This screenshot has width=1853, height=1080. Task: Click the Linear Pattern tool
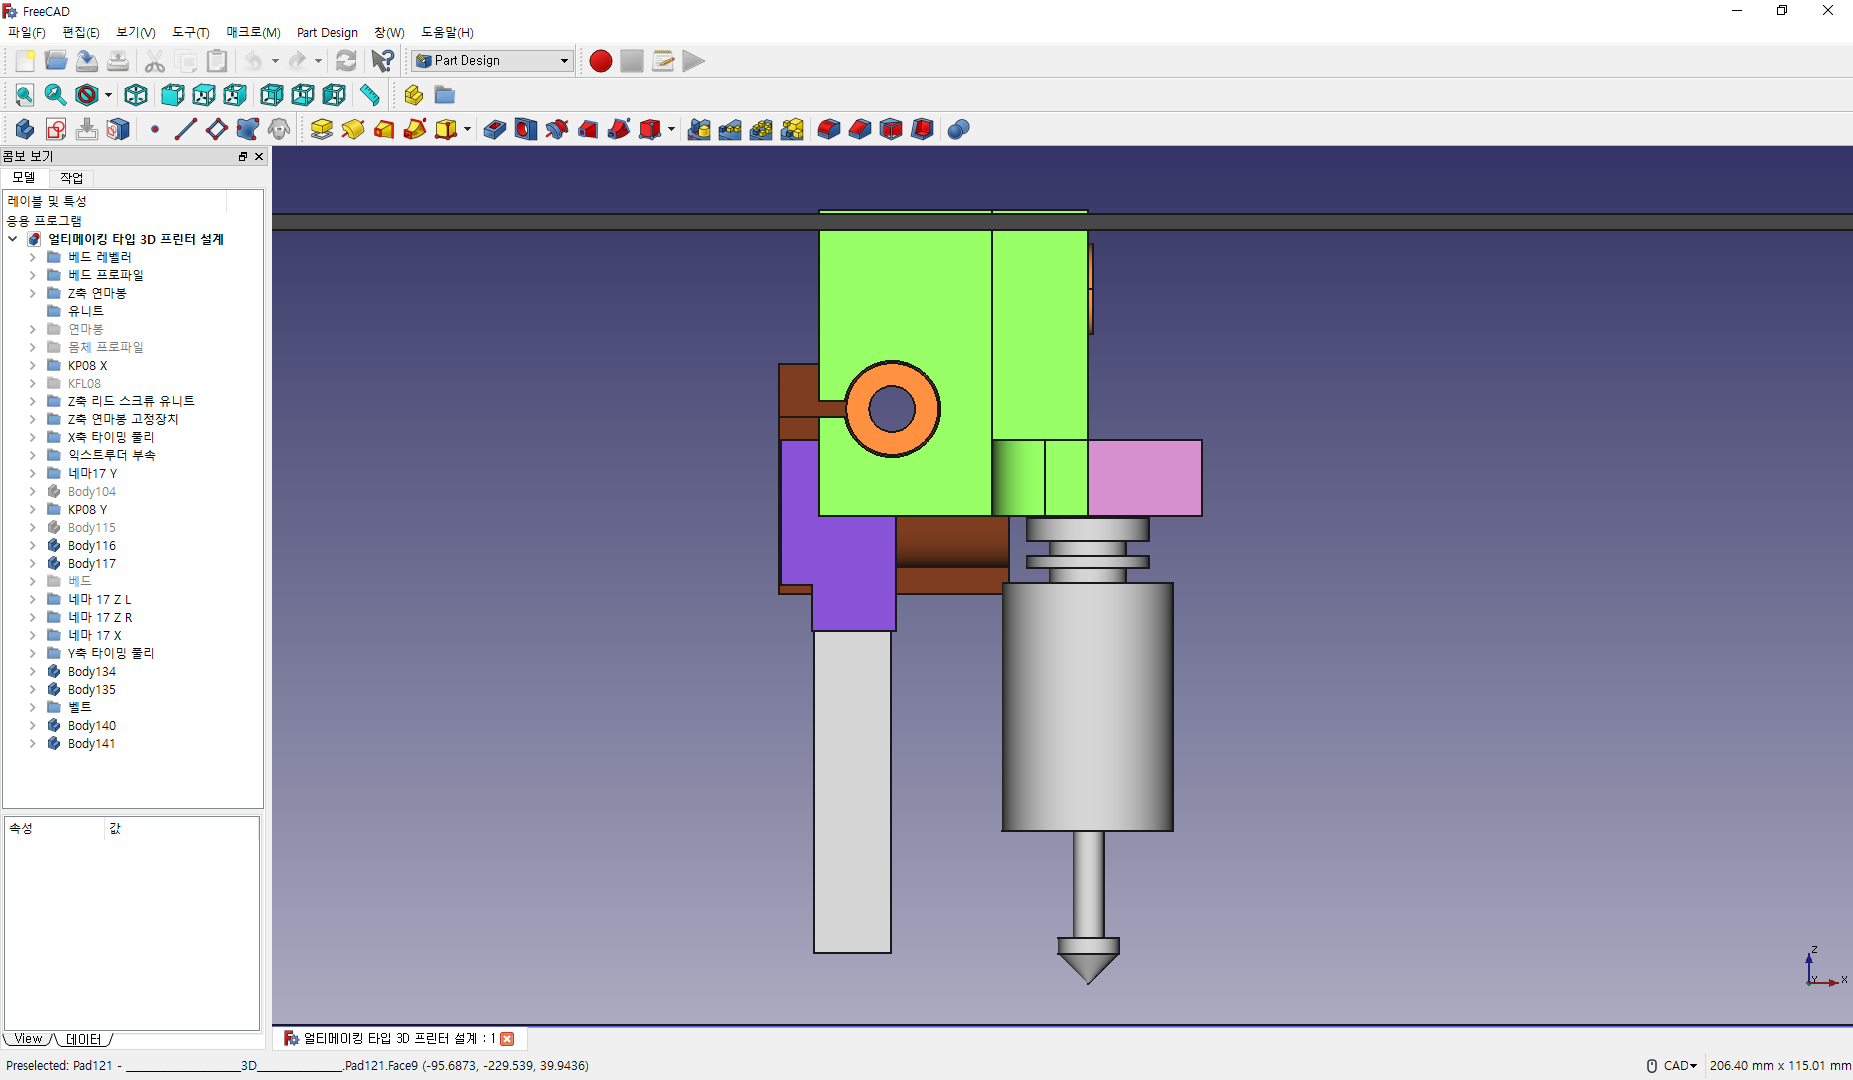tap(730, 129)
